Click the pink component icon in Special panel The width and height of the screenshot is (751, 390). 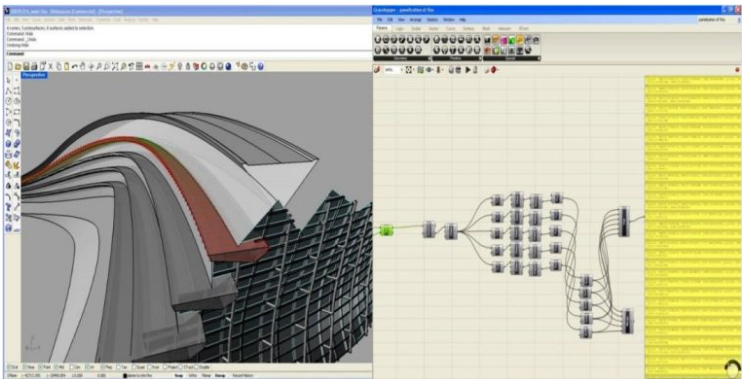[x=503, y=40]
